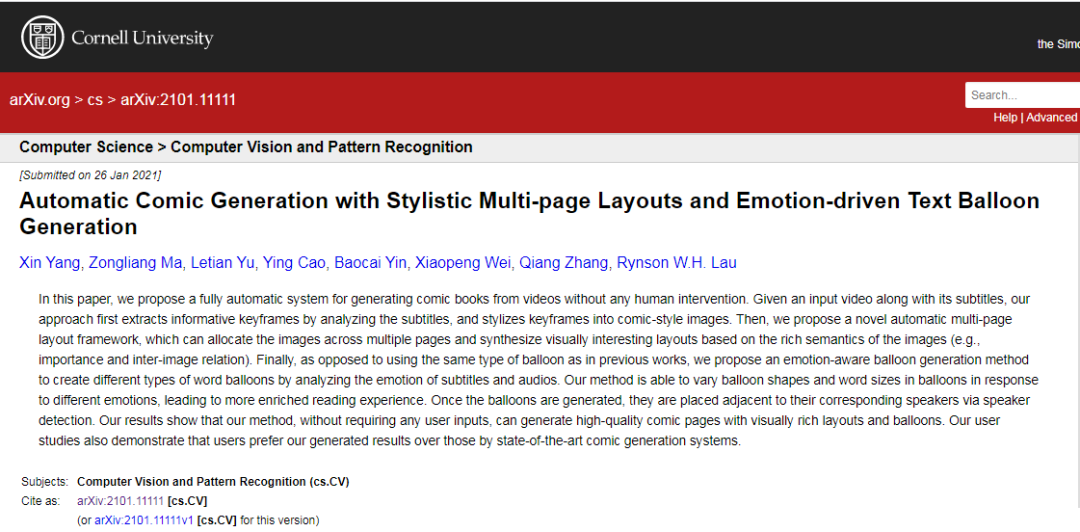Click the 'Subjects:' label

tap(45, 482)
